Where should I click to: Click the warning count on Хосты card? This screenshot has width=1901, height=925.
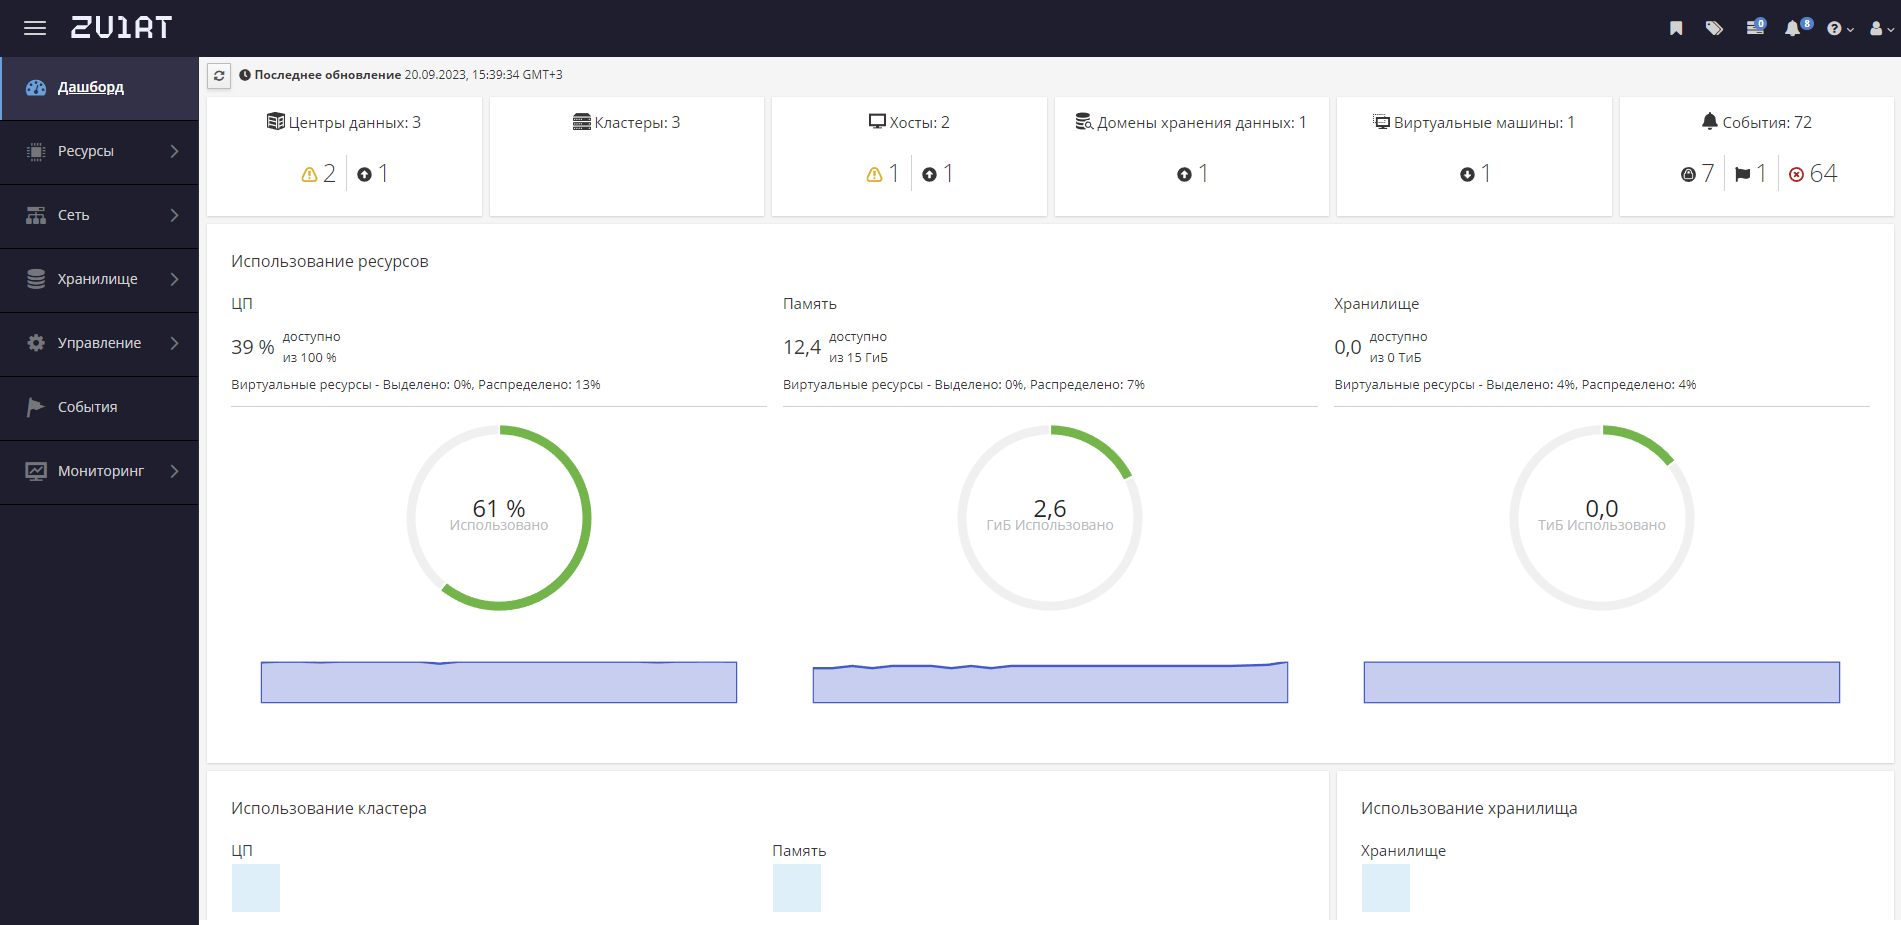pyautogui.click(x=883, y=174)
